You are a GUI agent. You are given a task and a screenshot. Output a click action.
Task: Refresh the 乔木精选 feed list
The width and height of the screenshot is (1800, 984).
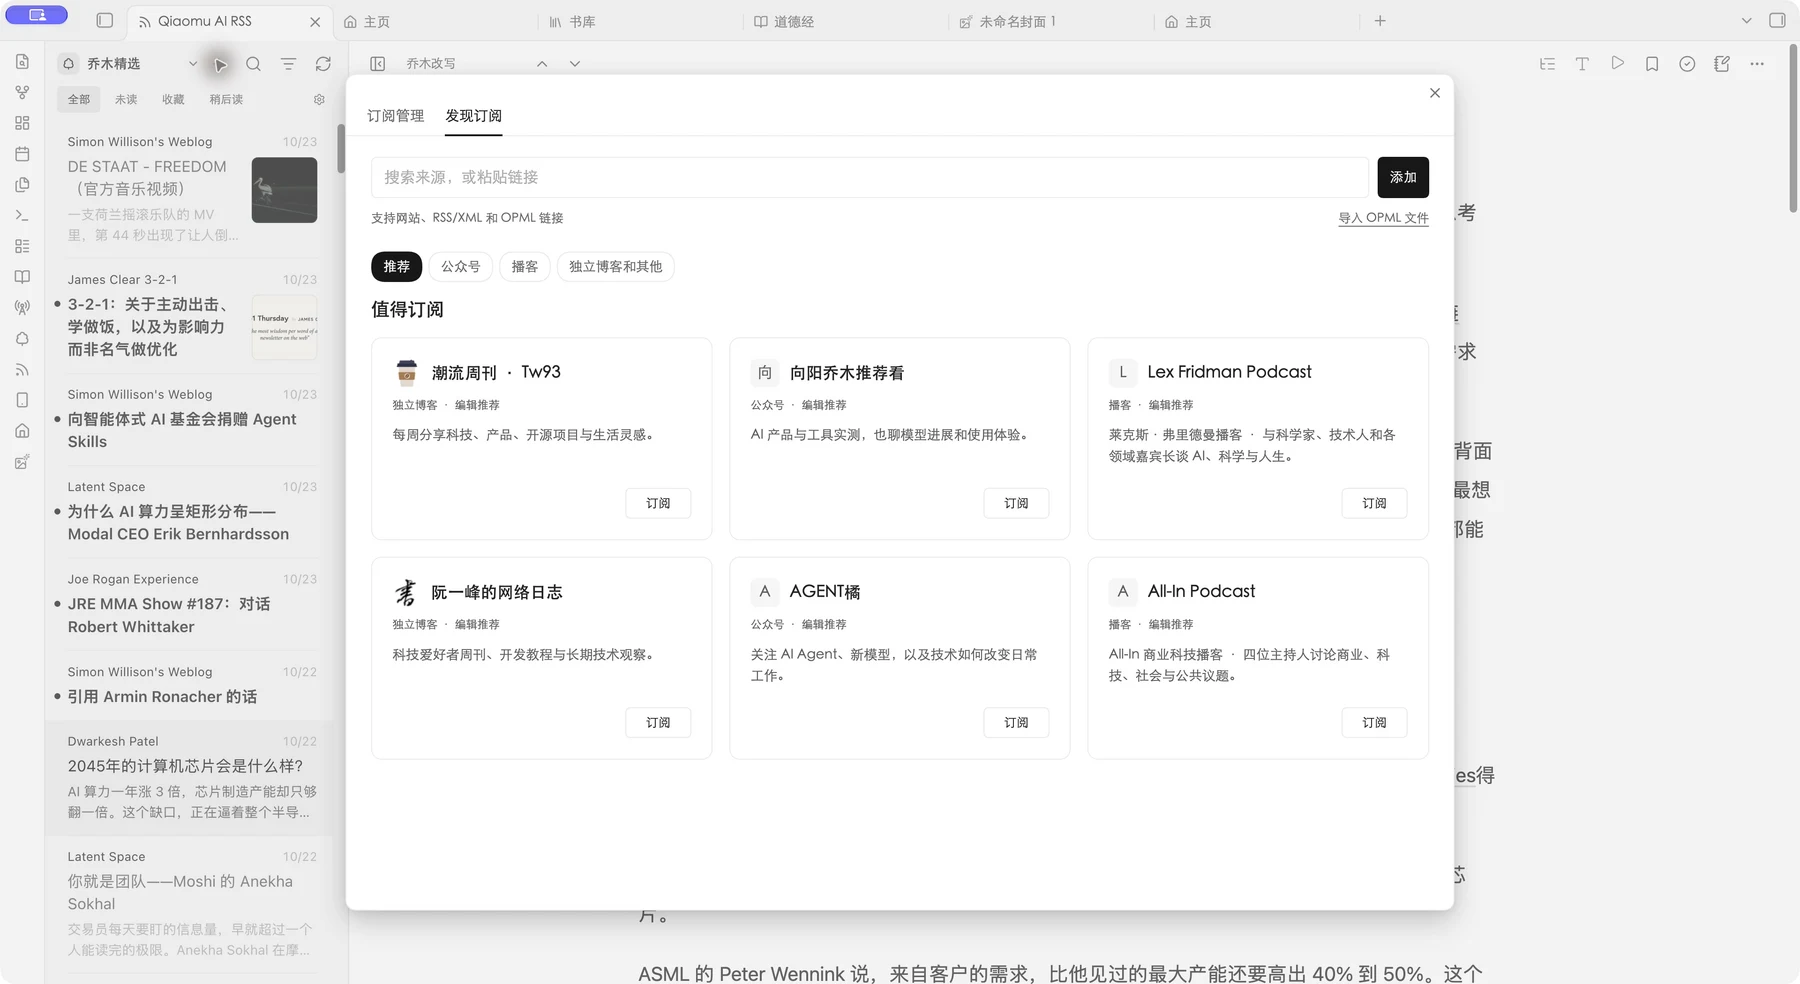[x=323, y=64]
